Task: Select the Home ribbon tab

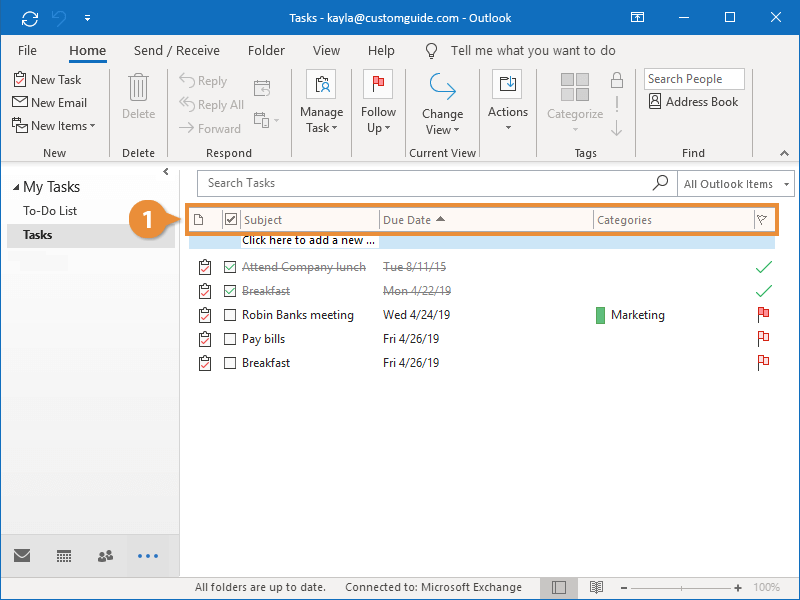Action: pos(88,51)
